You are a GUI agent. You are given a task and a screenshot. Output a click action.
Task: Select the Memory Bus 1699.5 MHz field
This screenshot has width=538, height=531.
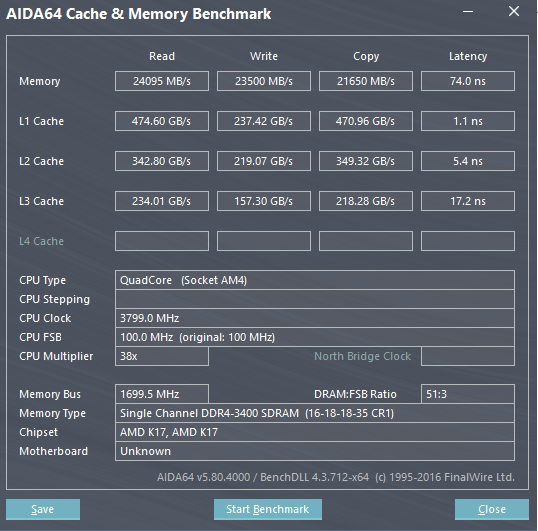pos(162,394)
